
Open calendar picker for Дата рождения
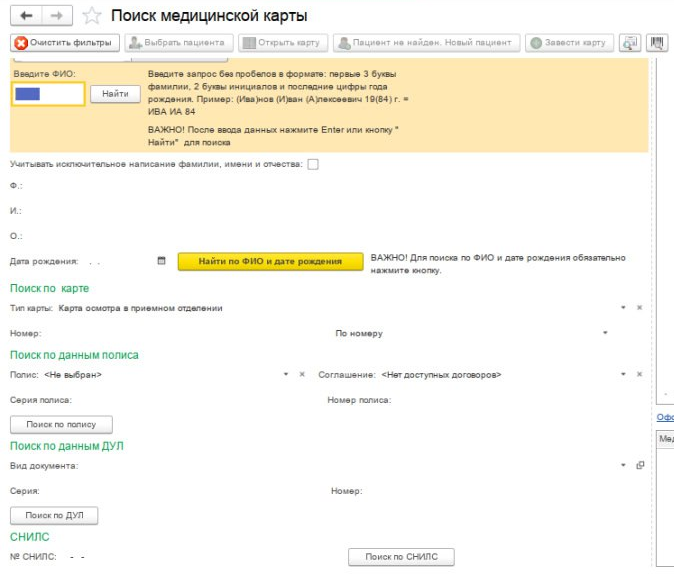[x=161, y=261]
